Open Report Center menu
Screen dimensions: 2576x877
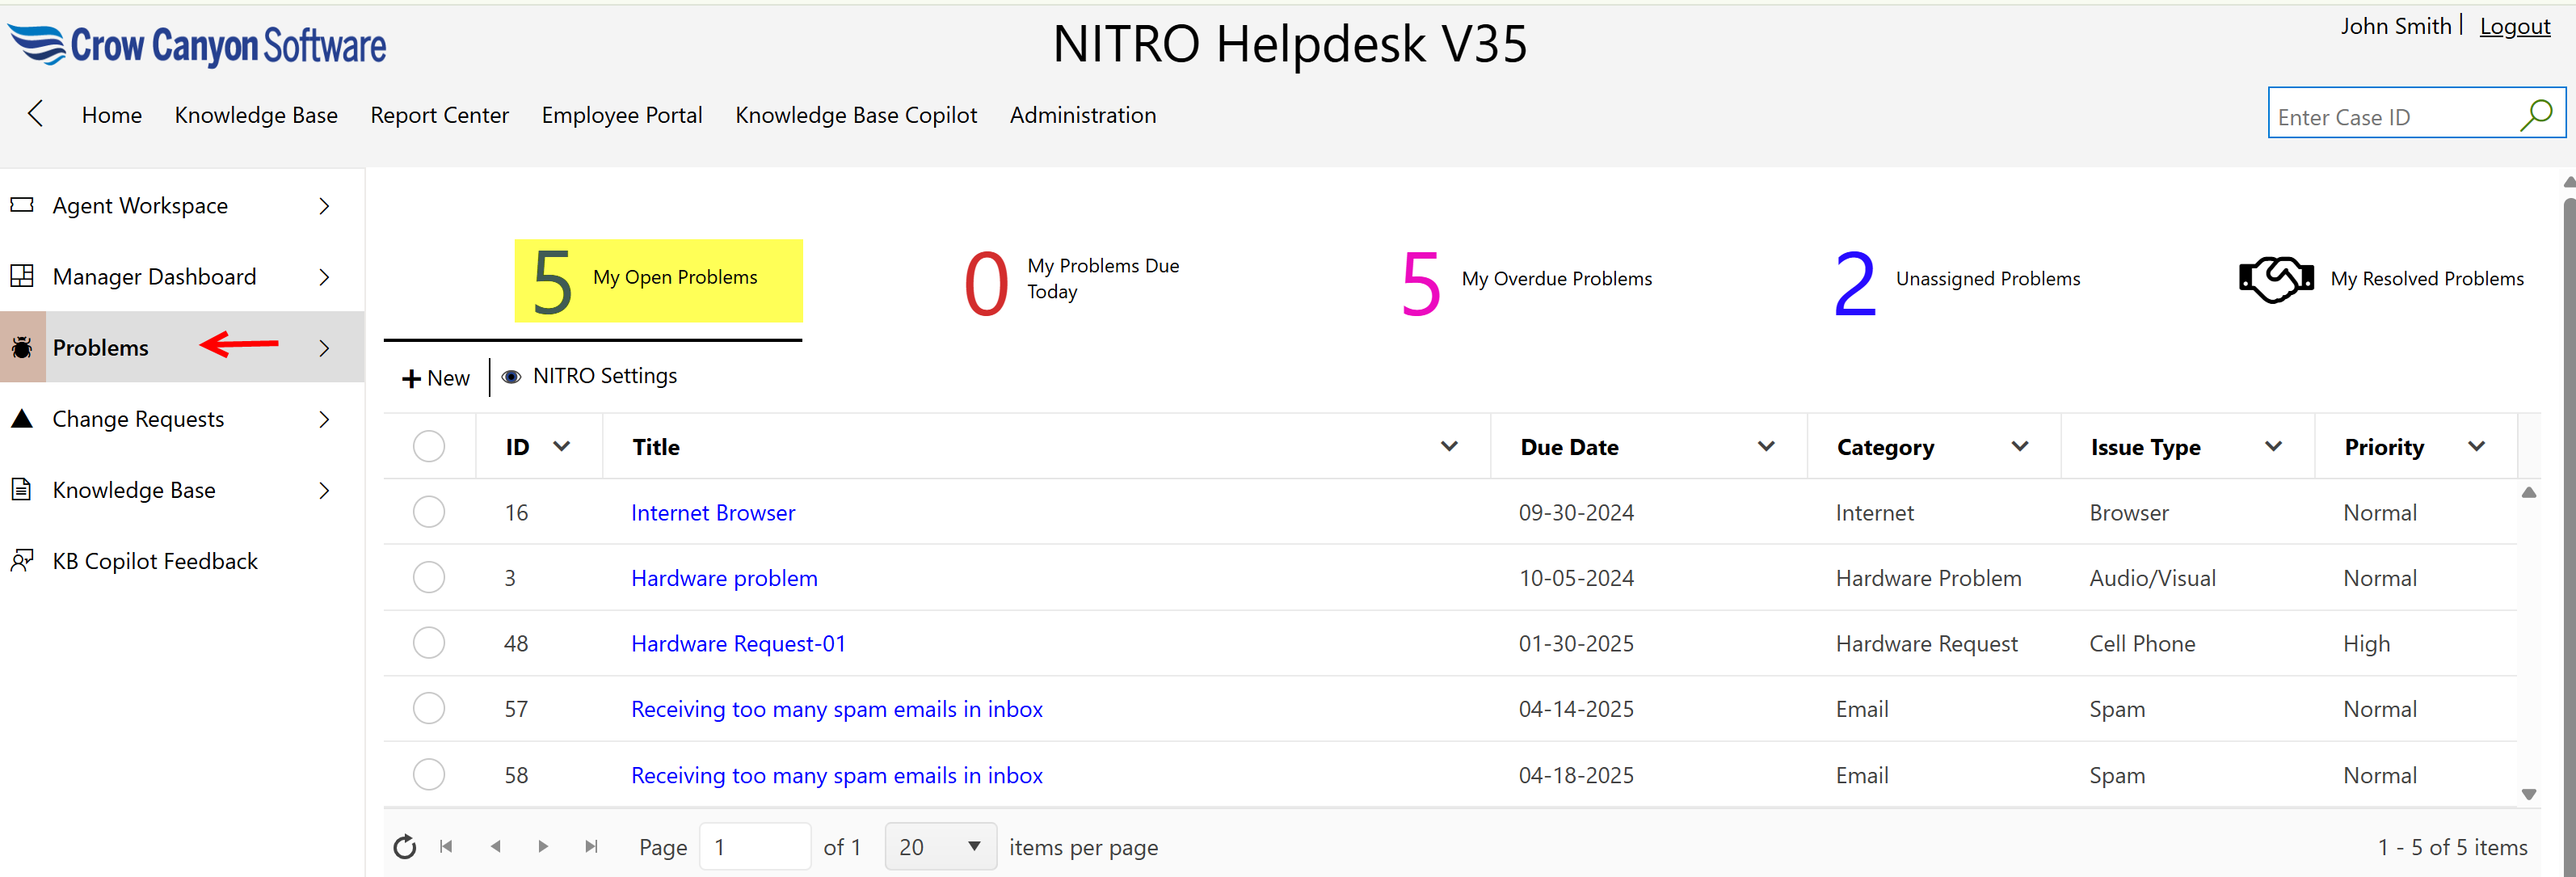click(439, 115)
